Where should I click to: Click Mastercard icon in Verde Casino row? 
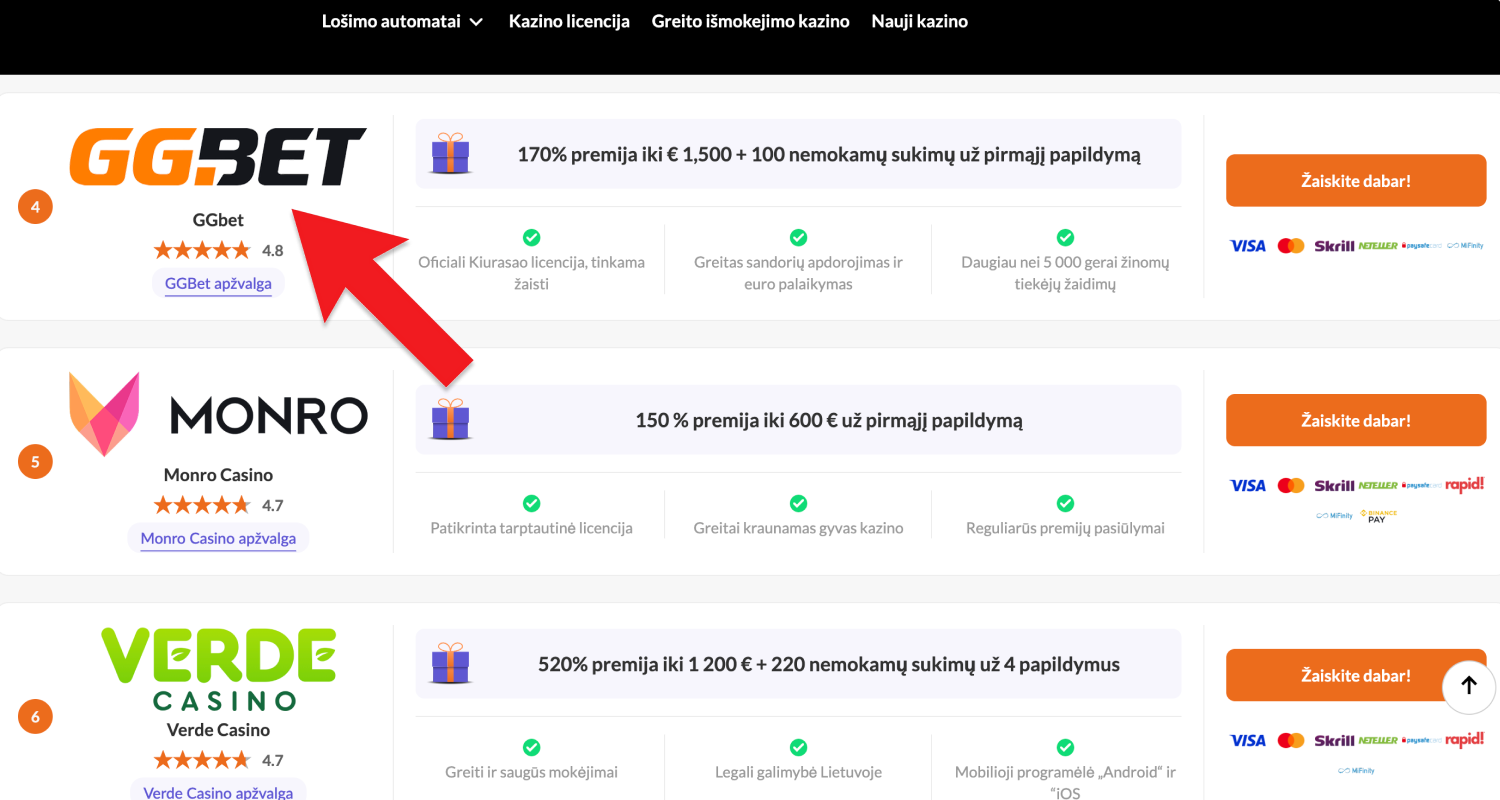click(1291, 740)
